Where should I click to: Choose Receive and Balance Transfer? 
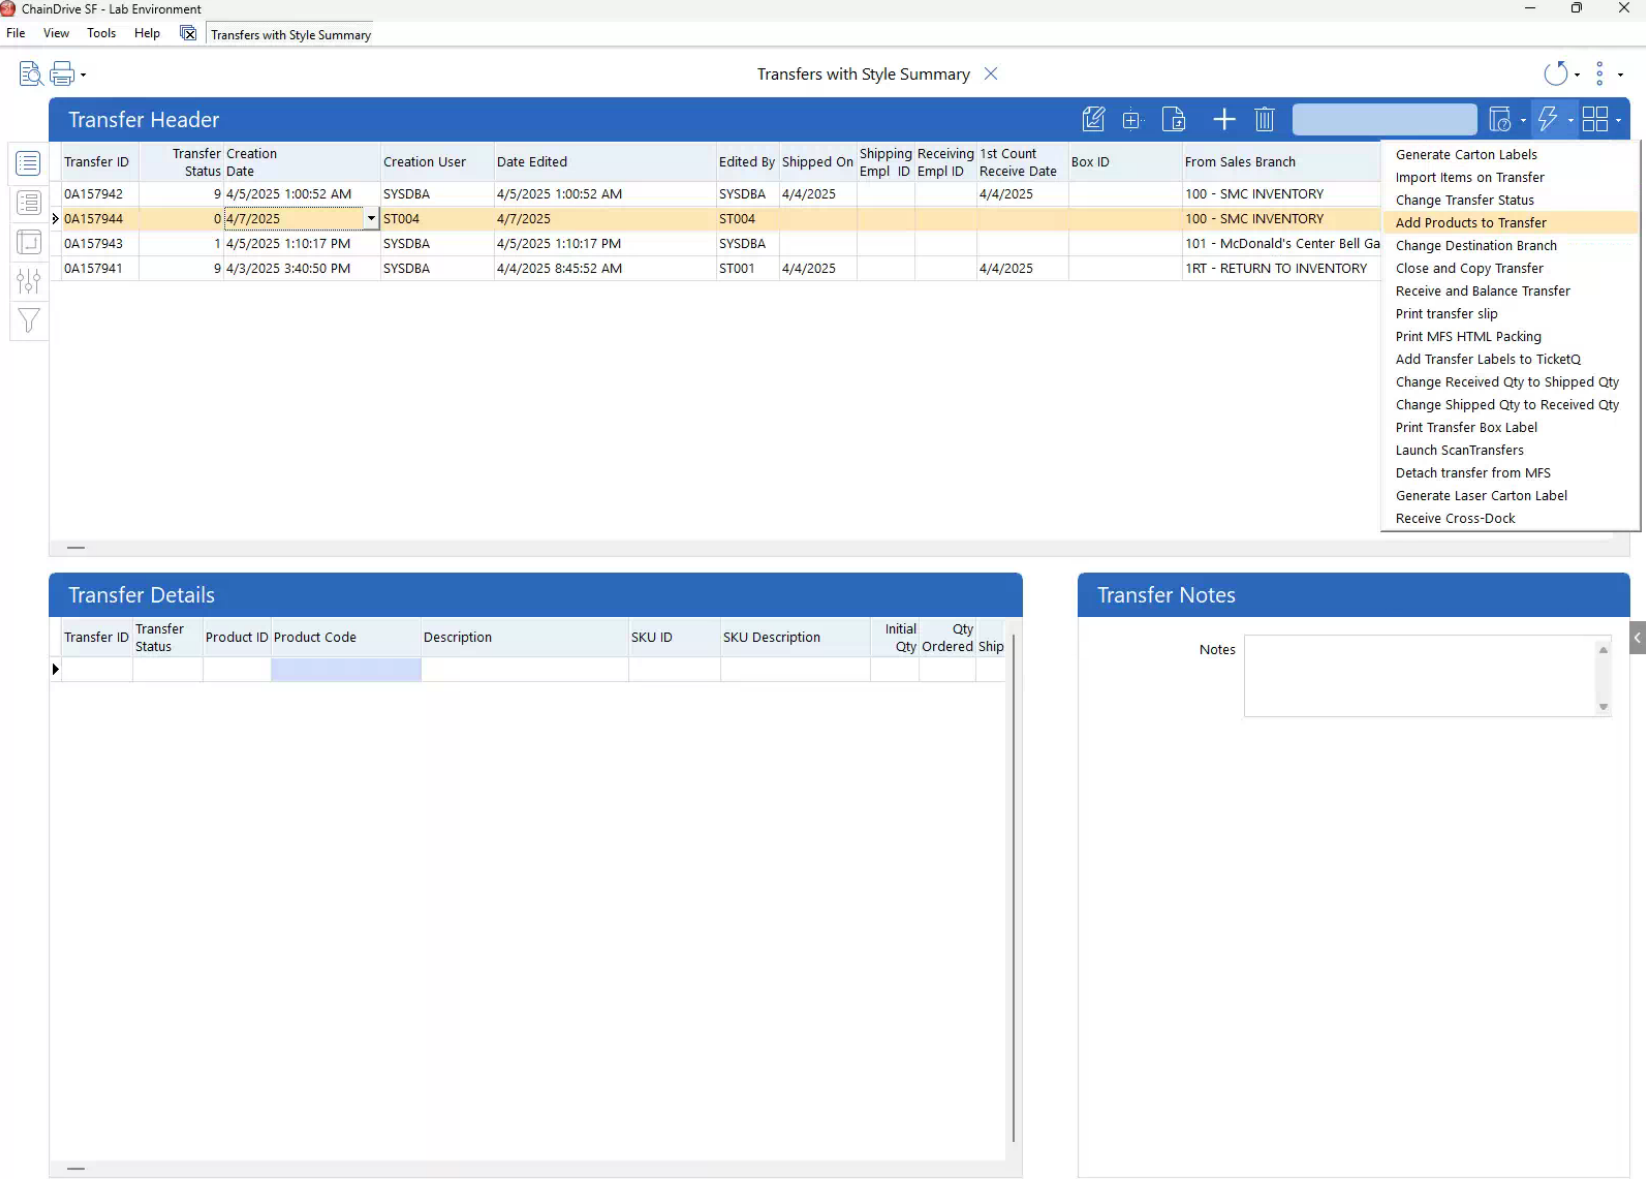[x=1482, y=291]
